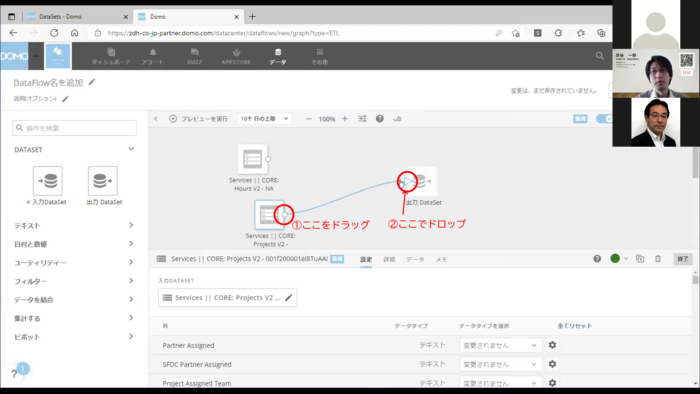Select the Services CORE Hours V2 node
Image resolution: width=700 pixels, height=394 pixels.
(x=253, y=159)
